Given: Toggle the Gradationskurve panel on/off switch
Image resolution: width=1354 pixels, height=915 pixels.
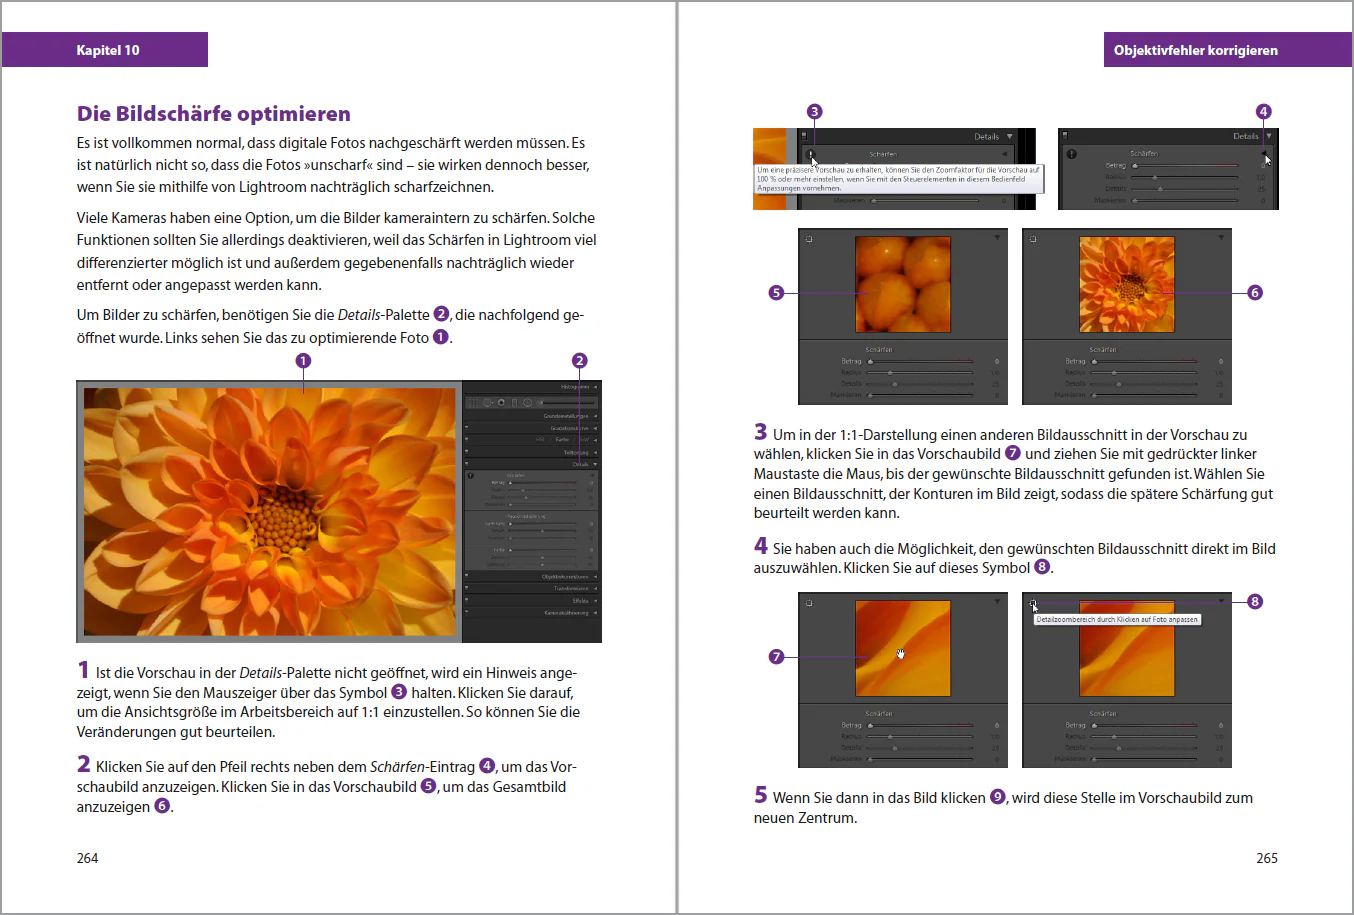Looking at the screenshot, I should (467, 428).
